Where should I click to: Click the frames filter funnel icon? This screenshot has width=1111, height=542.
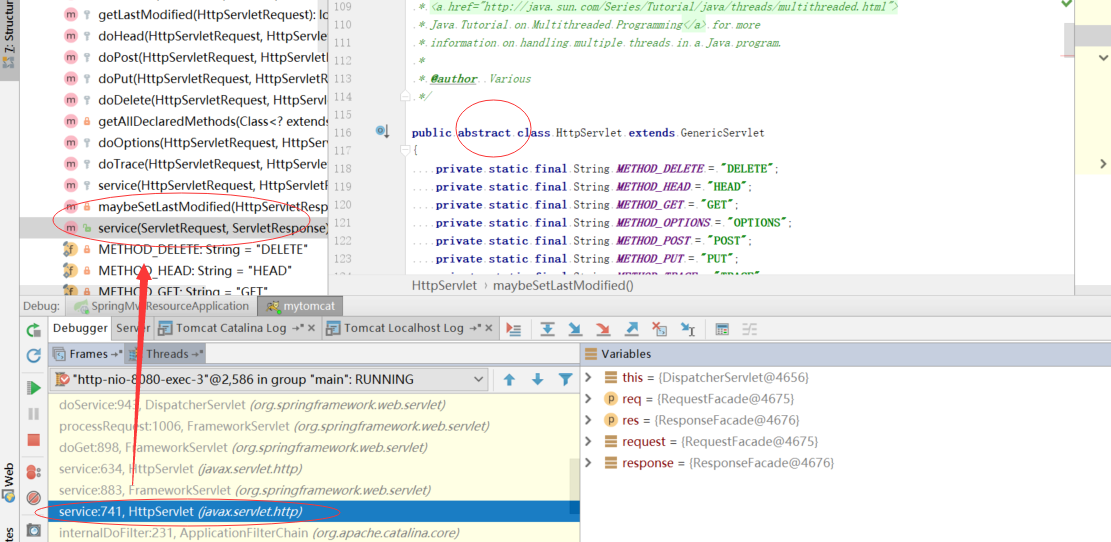pos(565,380)
